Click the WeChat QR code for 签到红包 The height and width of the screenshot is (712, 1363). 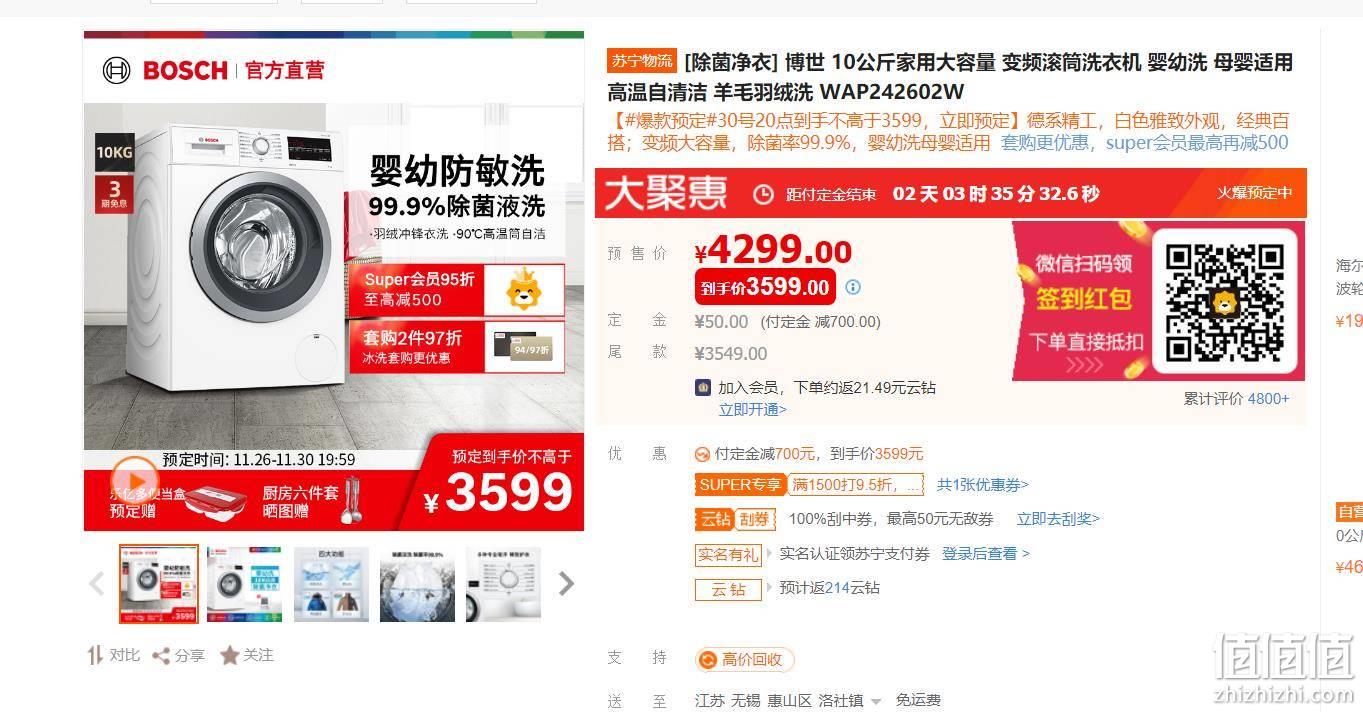point(1224,300)
